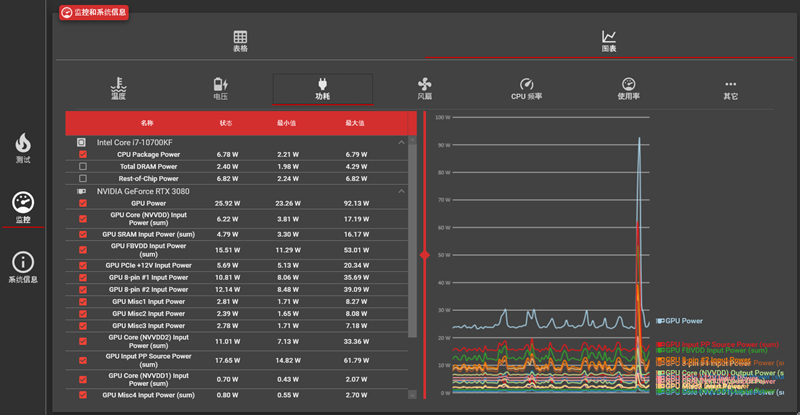The width and height of the screenshot is (800, 415).
Task: Collapse the NVIDIA GeForce RTX 3080 group
Action: 401,191
